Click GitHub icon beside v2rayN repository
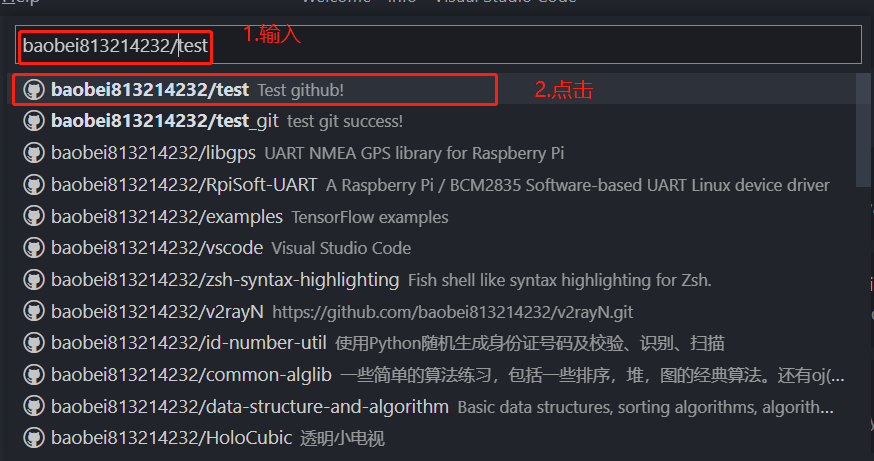 point(34,311)
